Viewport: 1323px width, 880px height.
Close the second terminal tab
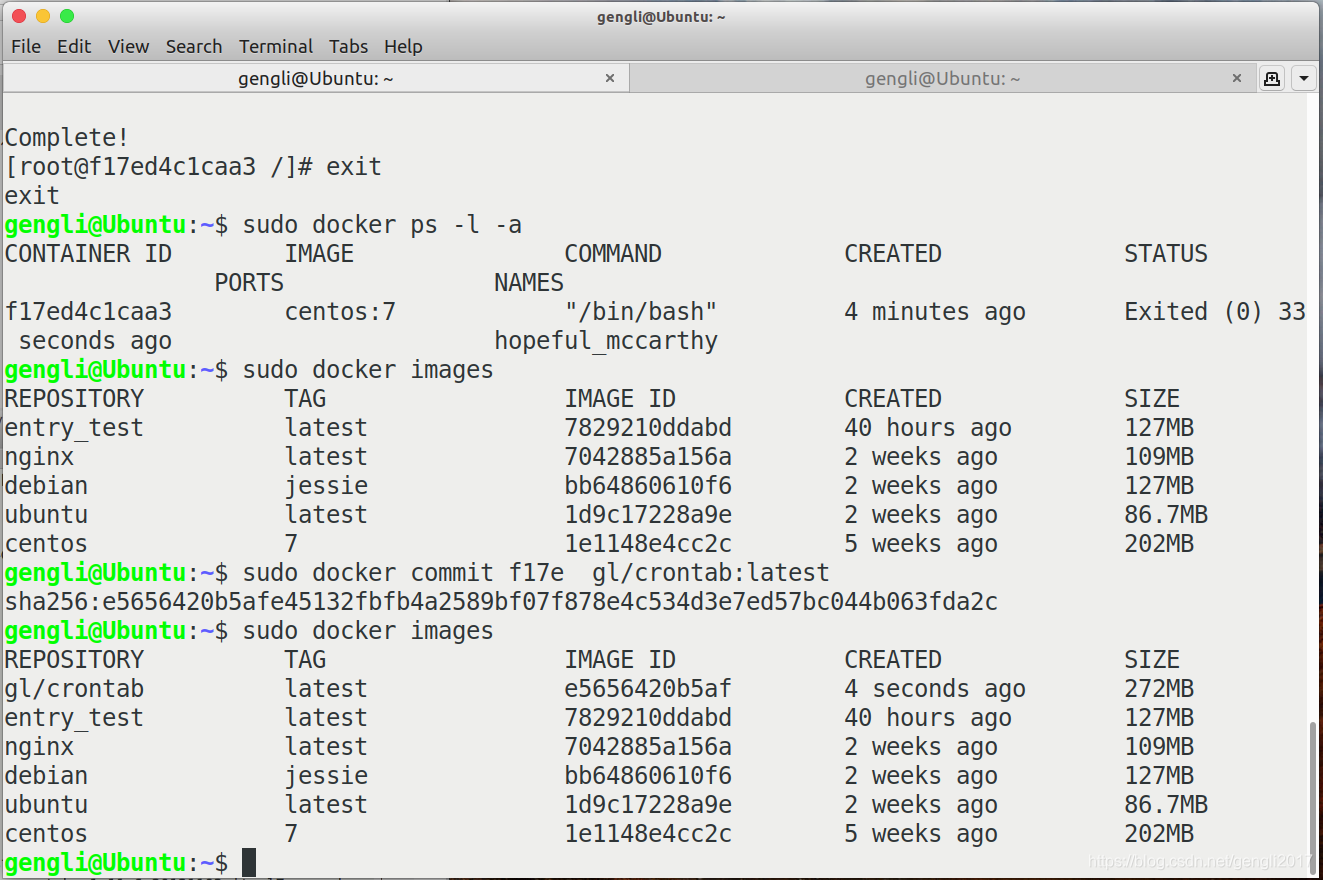1237,78
